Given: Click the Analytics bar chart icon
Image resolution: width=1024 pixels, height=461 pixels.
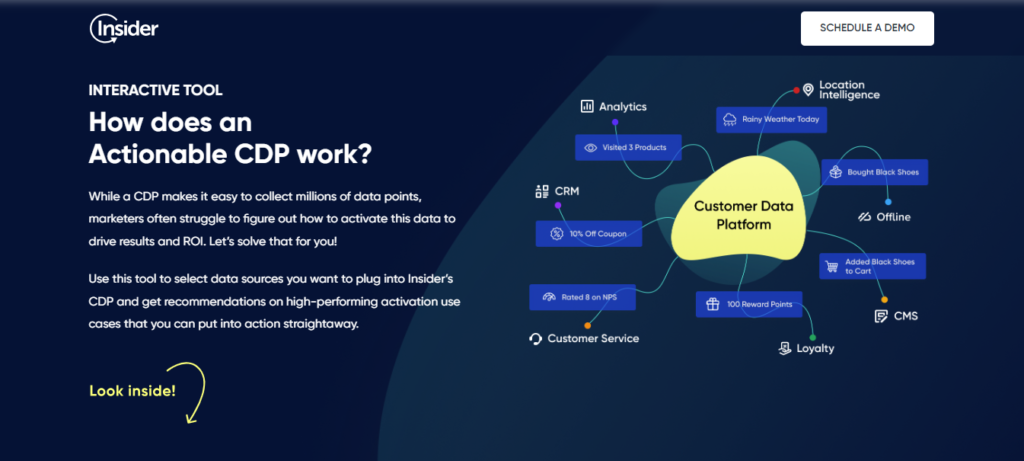Looking at the screenshot, I should (586, 106).
